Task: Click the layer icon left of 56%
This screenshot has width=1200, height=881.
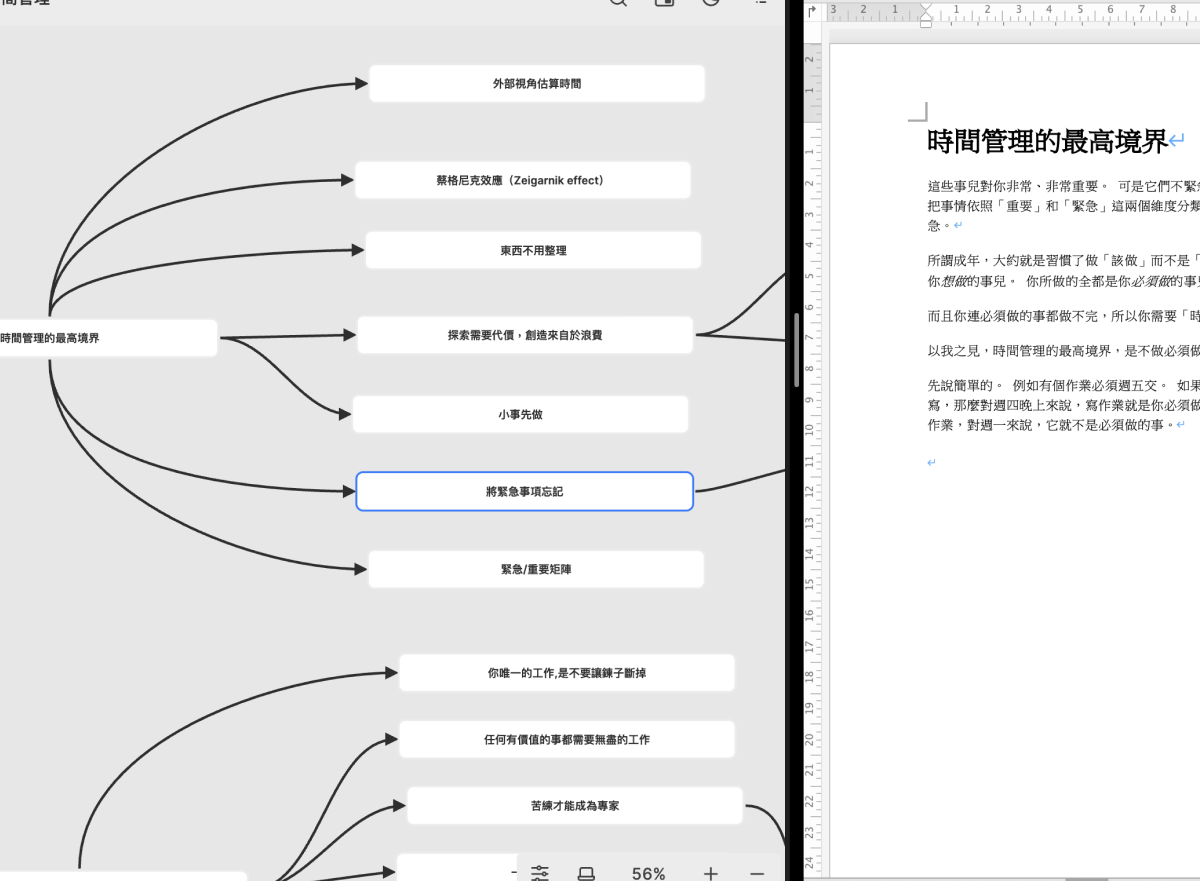Action: 587,873
